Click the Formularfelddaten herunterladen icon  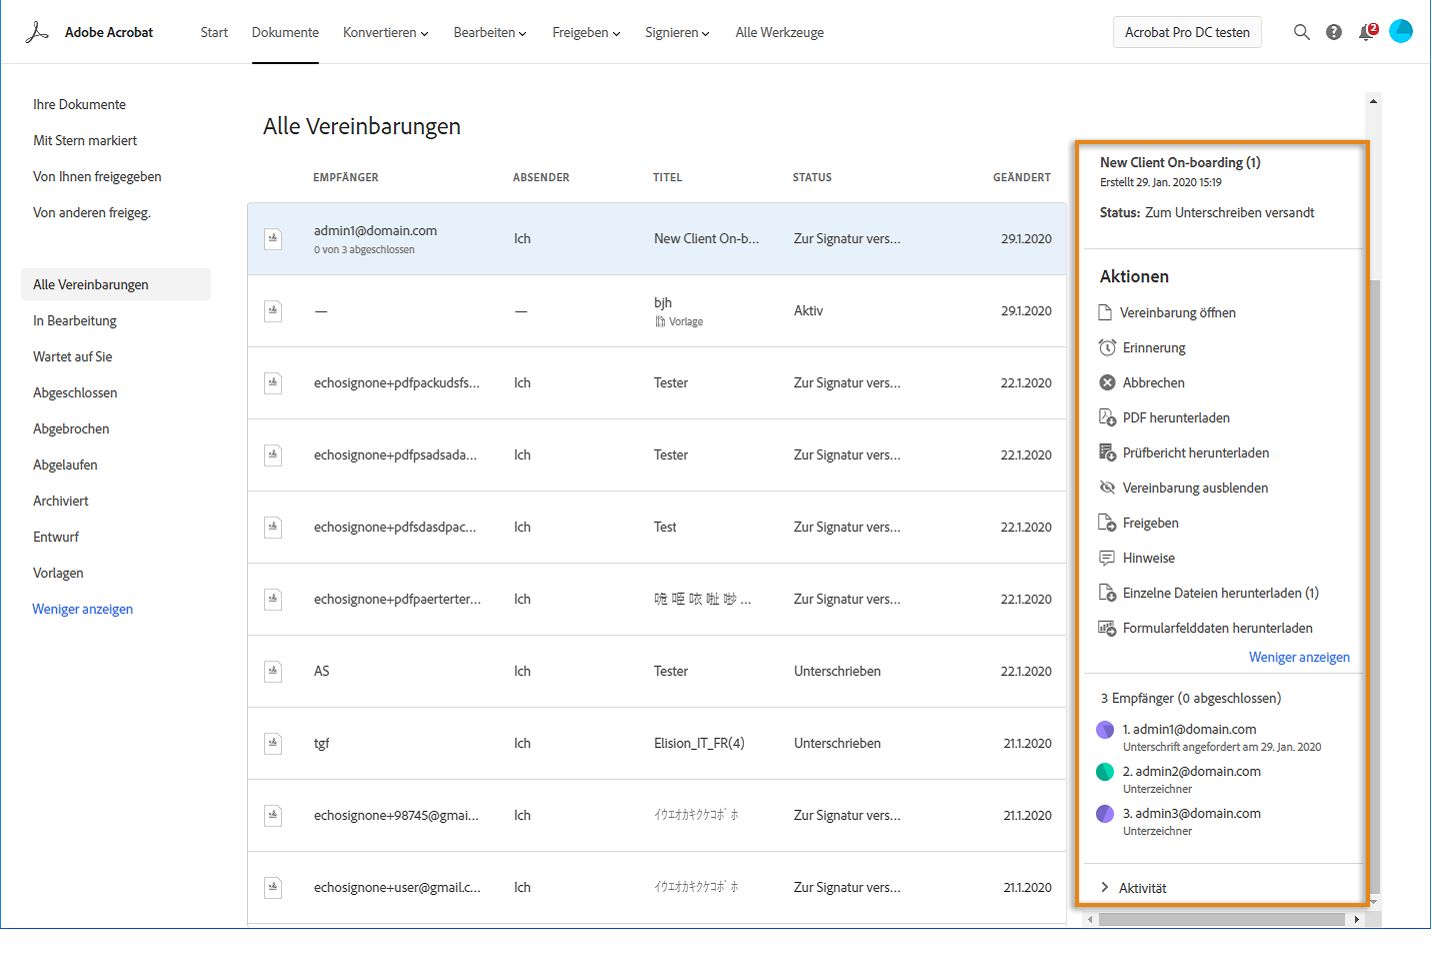click(x=1107, y=628)
